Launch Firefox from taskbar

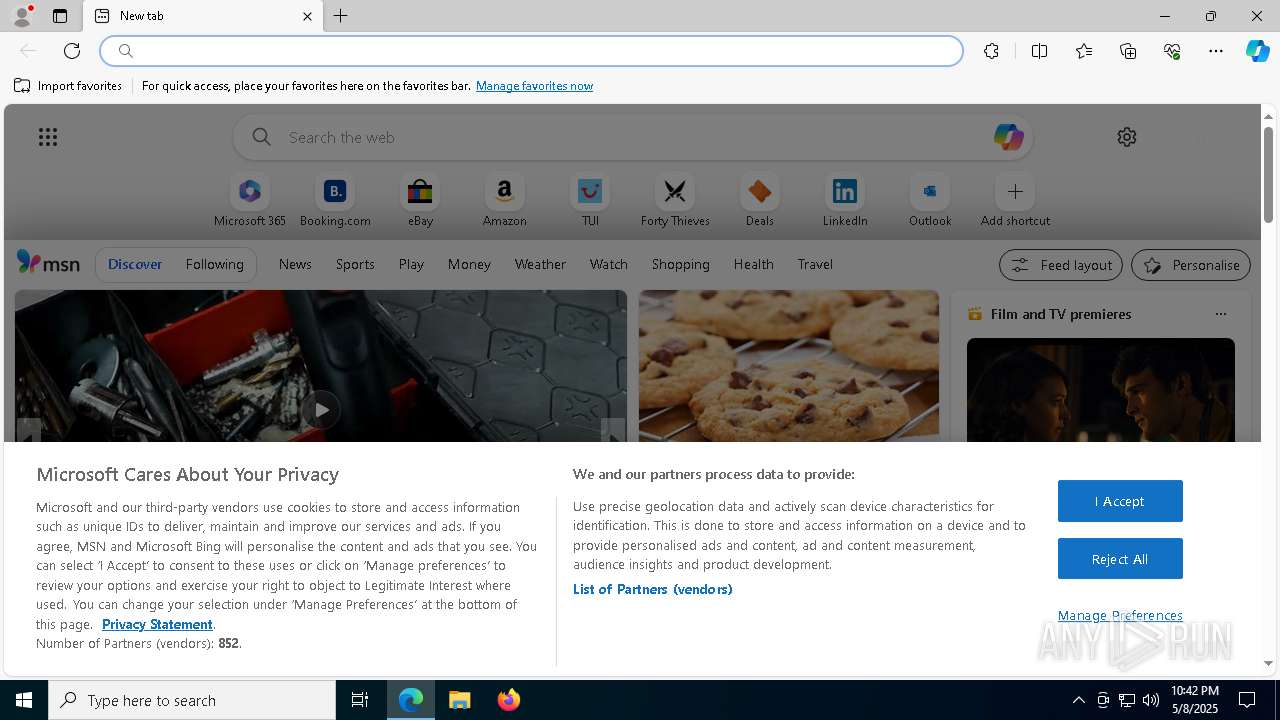pyautogui.click(x=509, y=700)
